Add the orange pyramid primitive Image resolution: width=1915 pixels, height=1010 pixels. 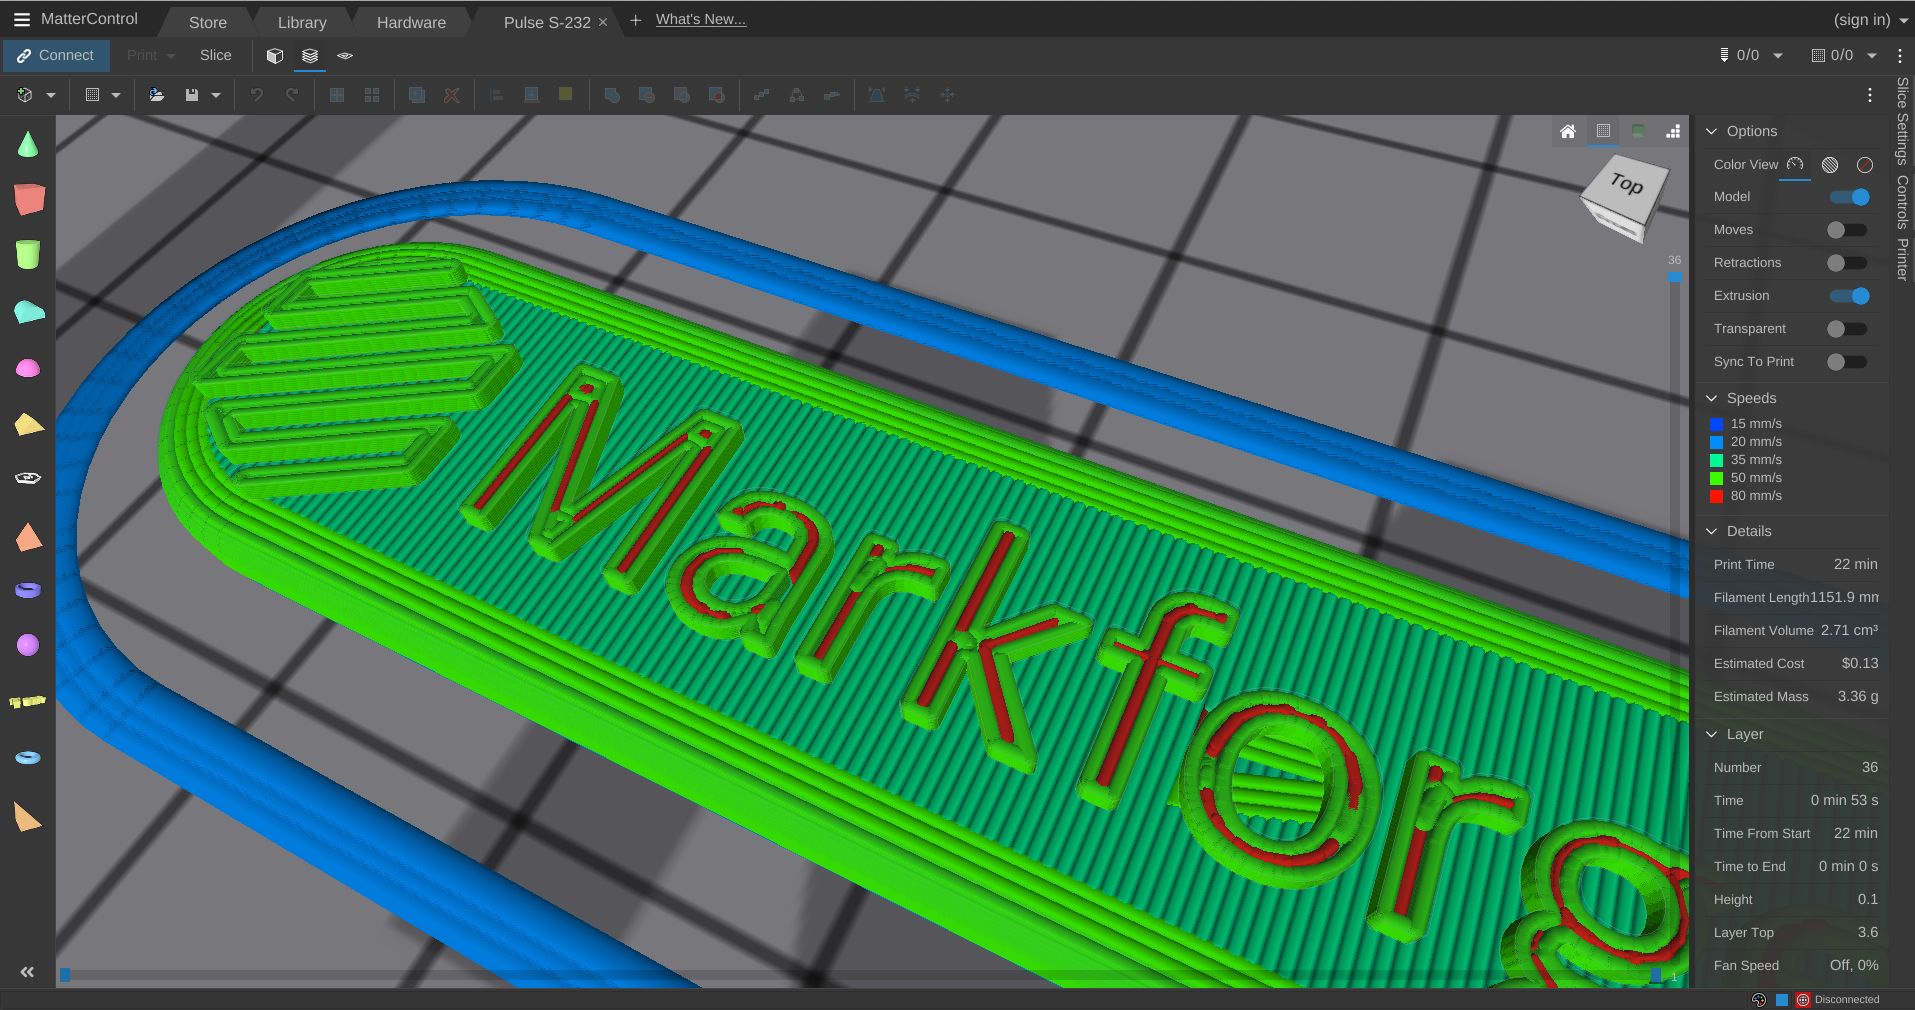click(x=29, y=538)
